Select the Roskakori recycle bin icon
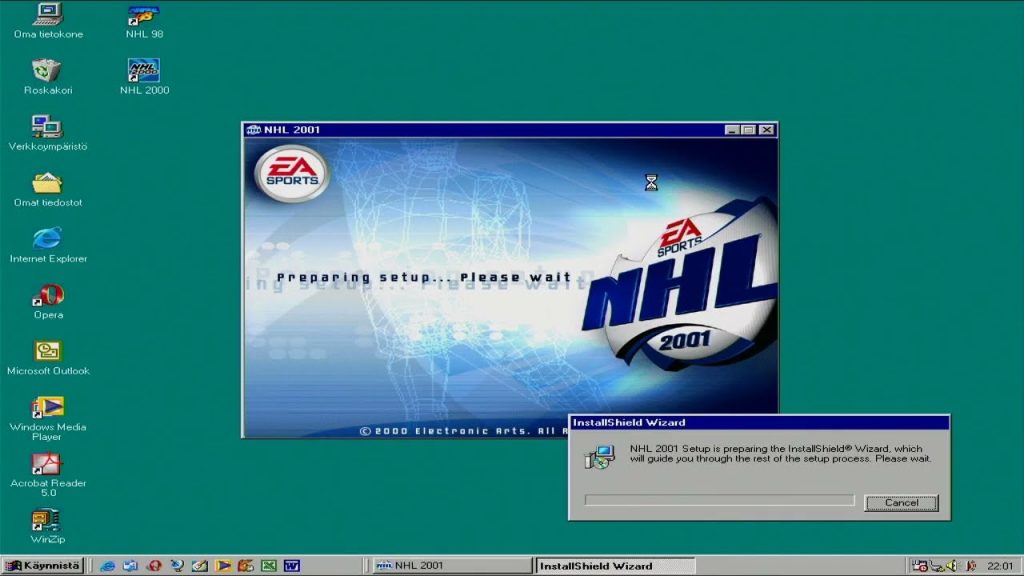Viewport: 1024px width, 576px height. point(47,72)
